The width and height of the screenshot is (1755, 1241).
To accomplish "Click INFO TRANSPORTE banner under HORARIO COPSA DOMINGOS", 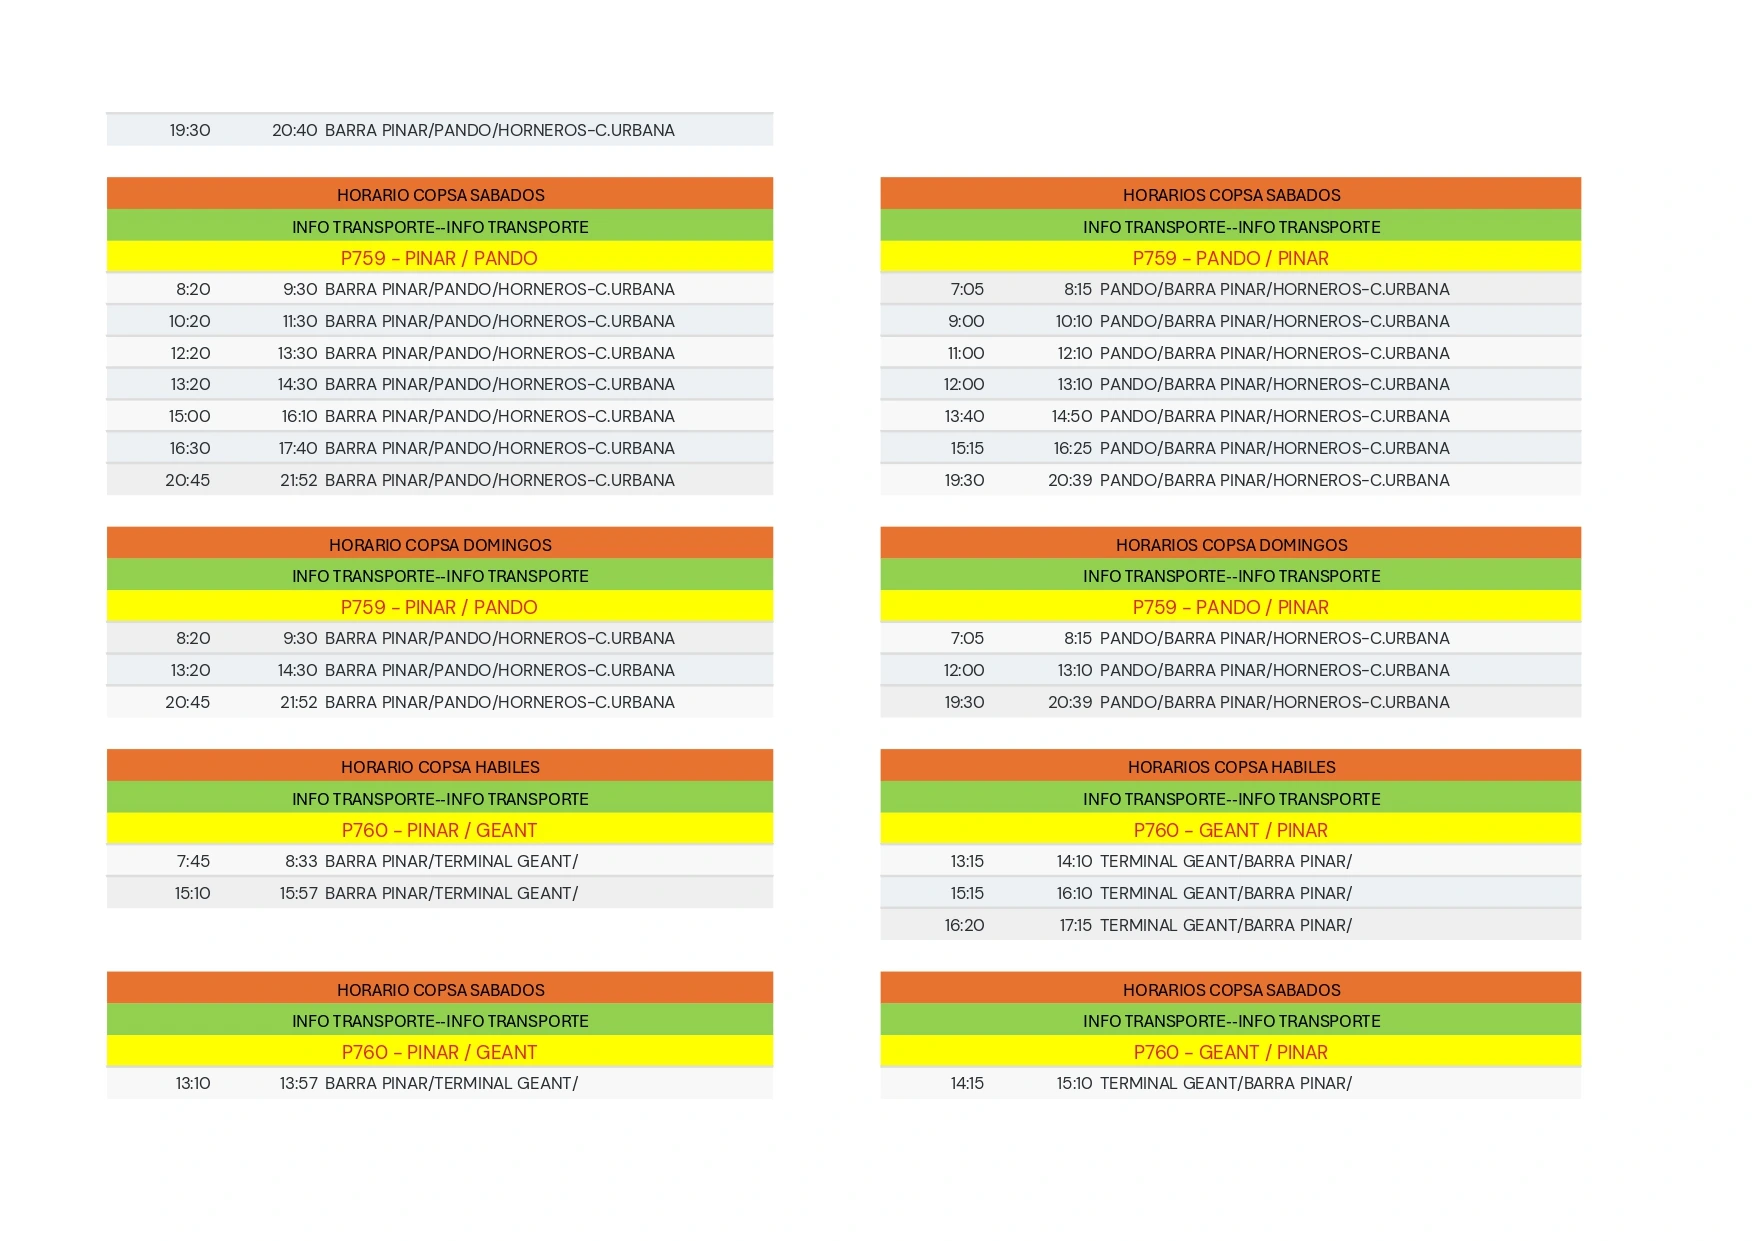I will [x=440, y=576].
